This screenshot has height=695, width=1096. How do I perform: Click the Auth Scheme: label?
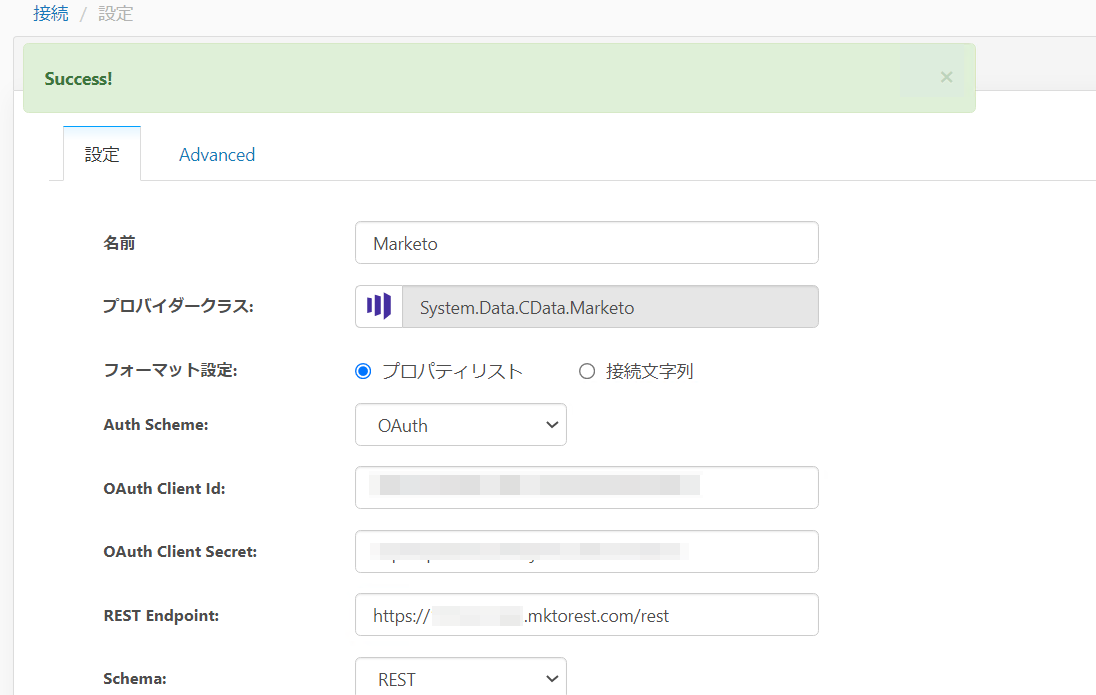pyautogui.click(x=156, y=424)
